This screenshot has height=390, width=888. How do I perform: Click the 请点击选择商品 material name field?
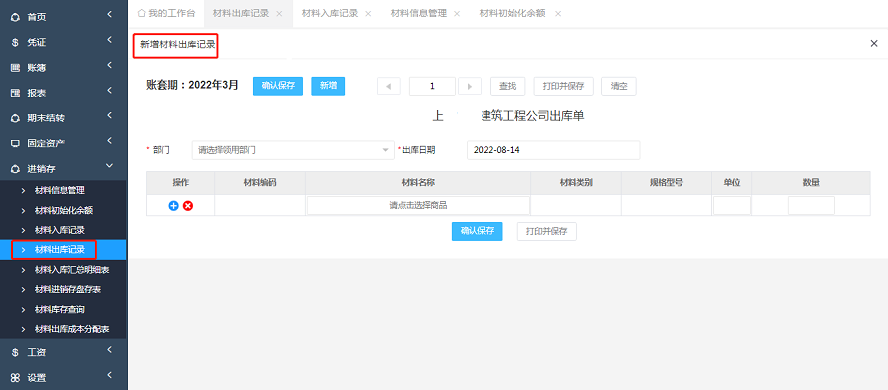[x=418, y=205]
